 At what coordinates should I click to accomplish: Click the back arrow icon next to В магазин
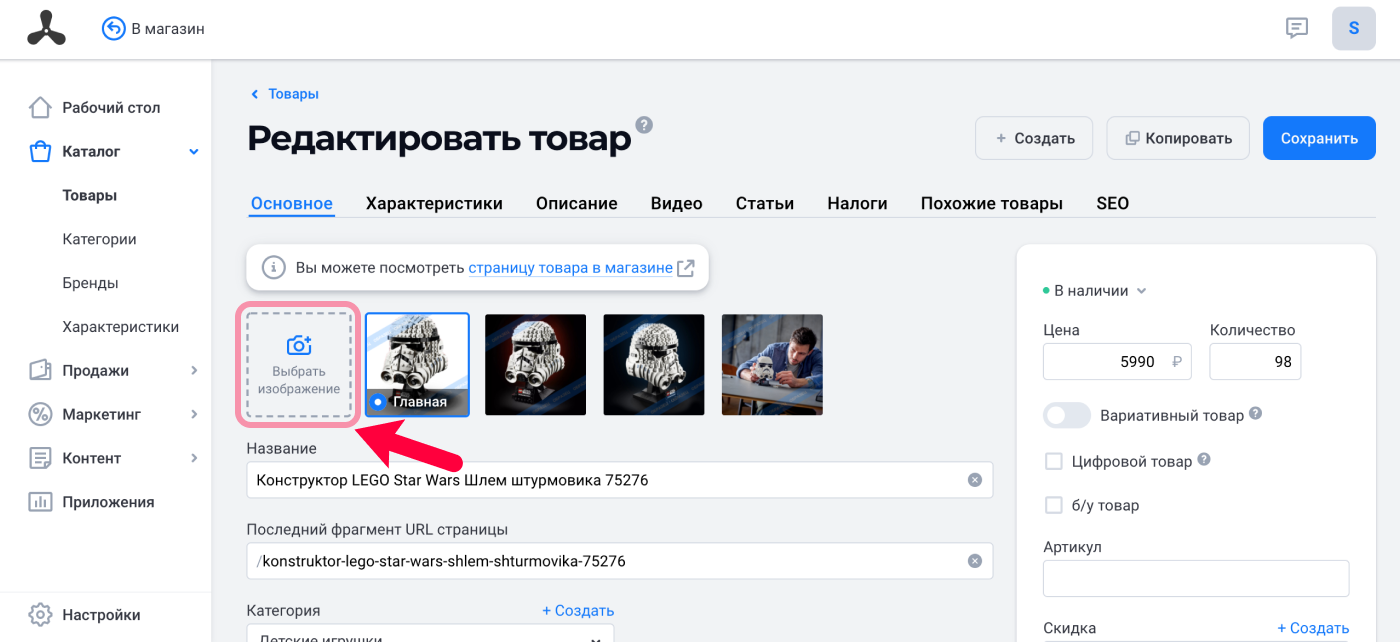click(114, 28)
